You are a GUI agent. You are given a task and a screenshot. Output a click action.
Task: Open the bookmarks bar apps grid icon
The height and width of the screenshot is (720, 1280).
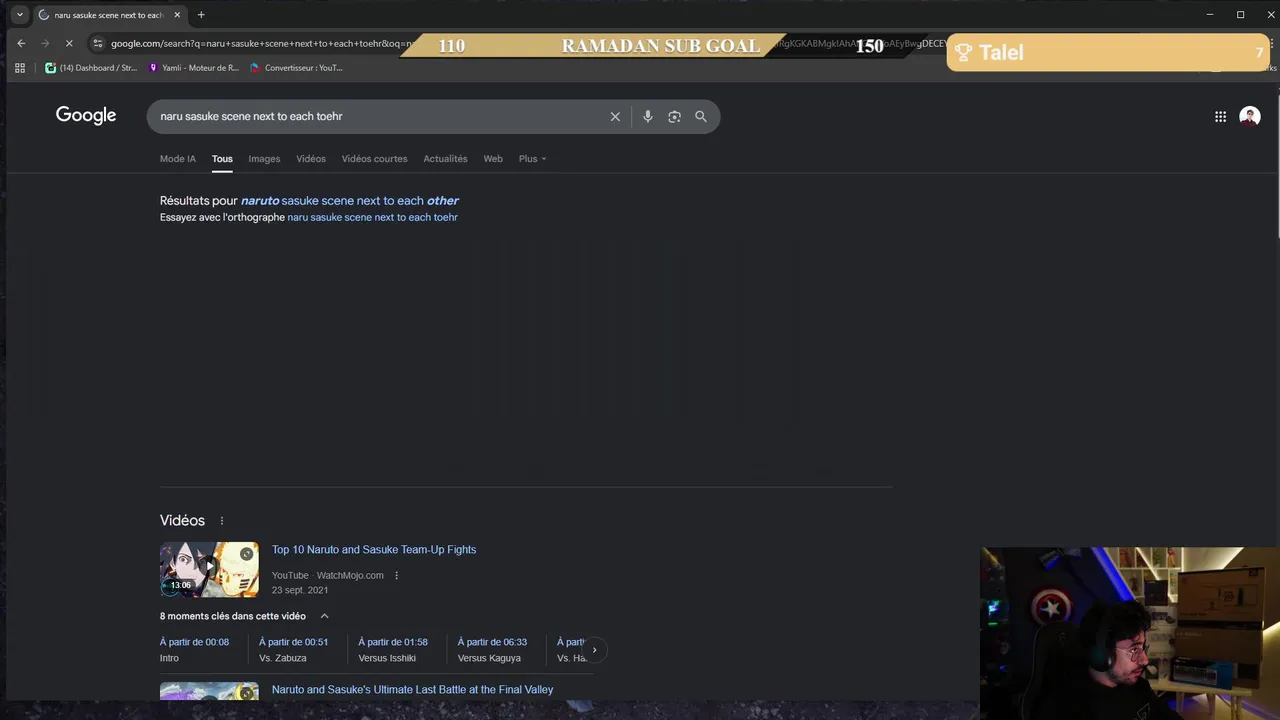20,68
